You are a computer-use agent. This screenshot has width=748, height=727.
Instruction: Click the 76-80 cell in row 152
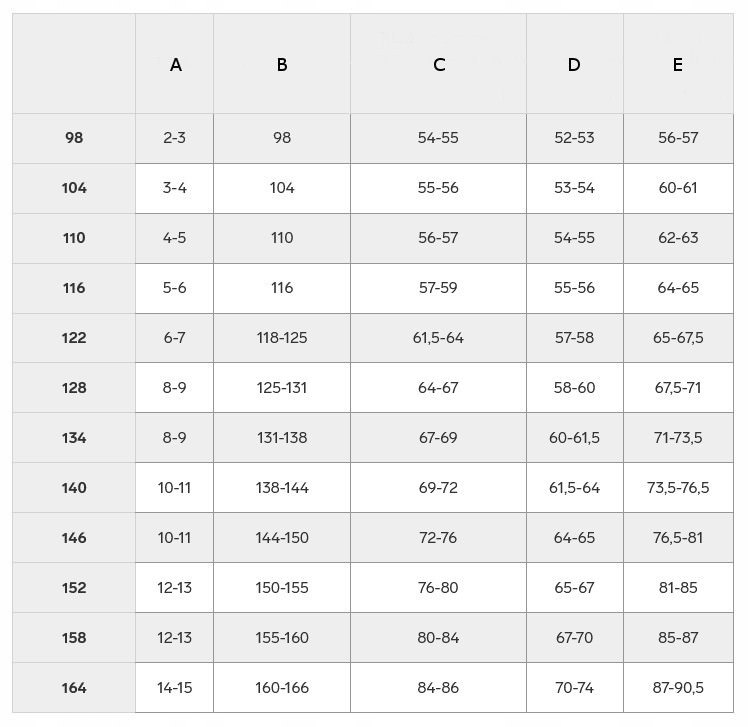pyautogui.click(x=438, y=588)
